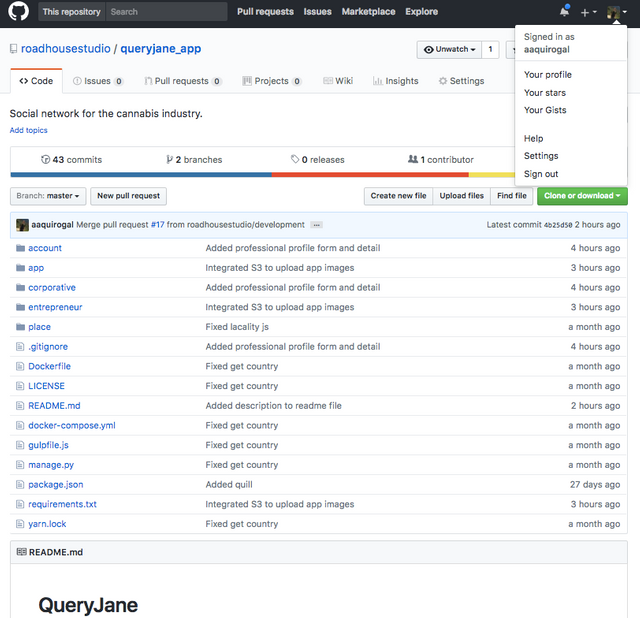Click the New pull request button
The height and width of the screenshot is (618, 640).
[128, 196]
